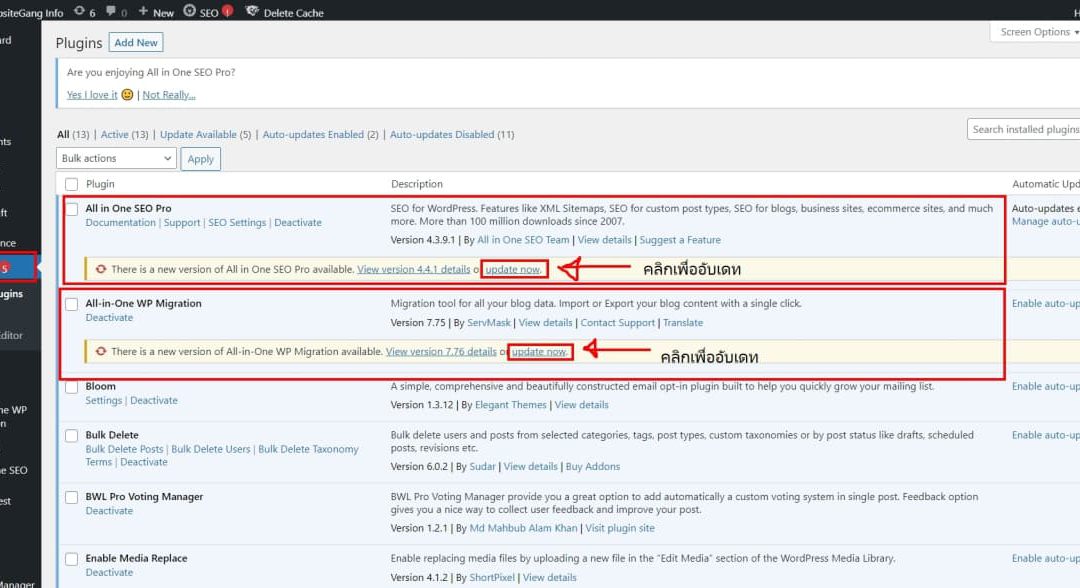
Task: Check the Bulk Delete plugin checkbox
Action: tap(72, 435)
